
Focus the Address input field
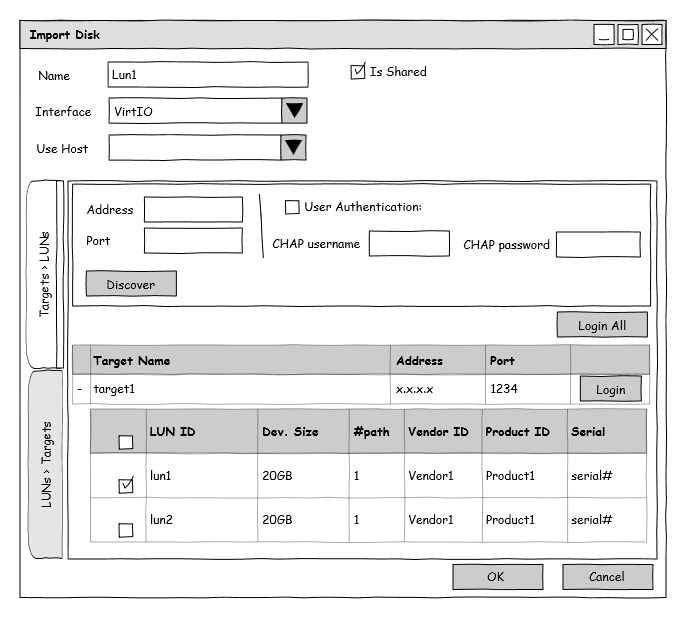[193, 210]
